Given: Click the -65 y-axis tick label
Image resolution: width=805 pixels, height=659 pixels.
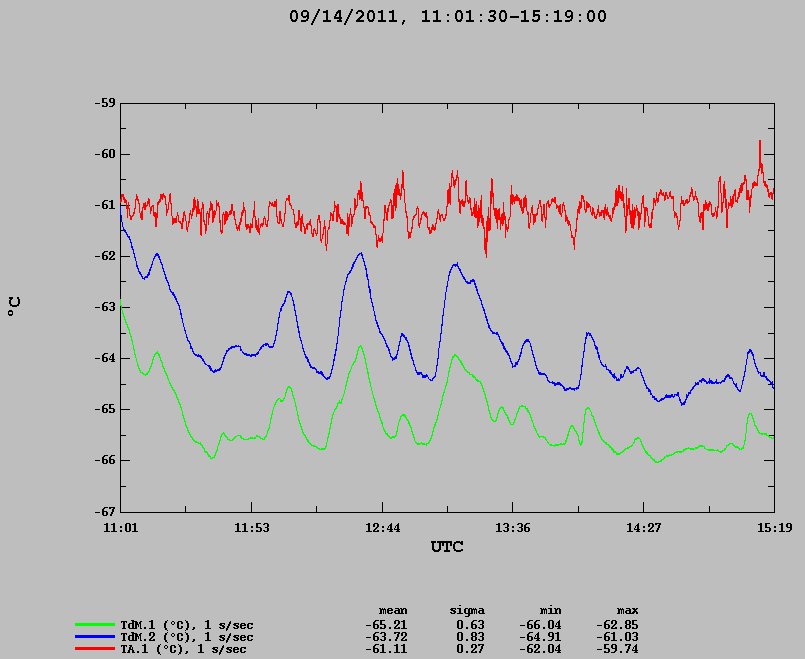Looking at the screenshot, I should click(105, 410).
